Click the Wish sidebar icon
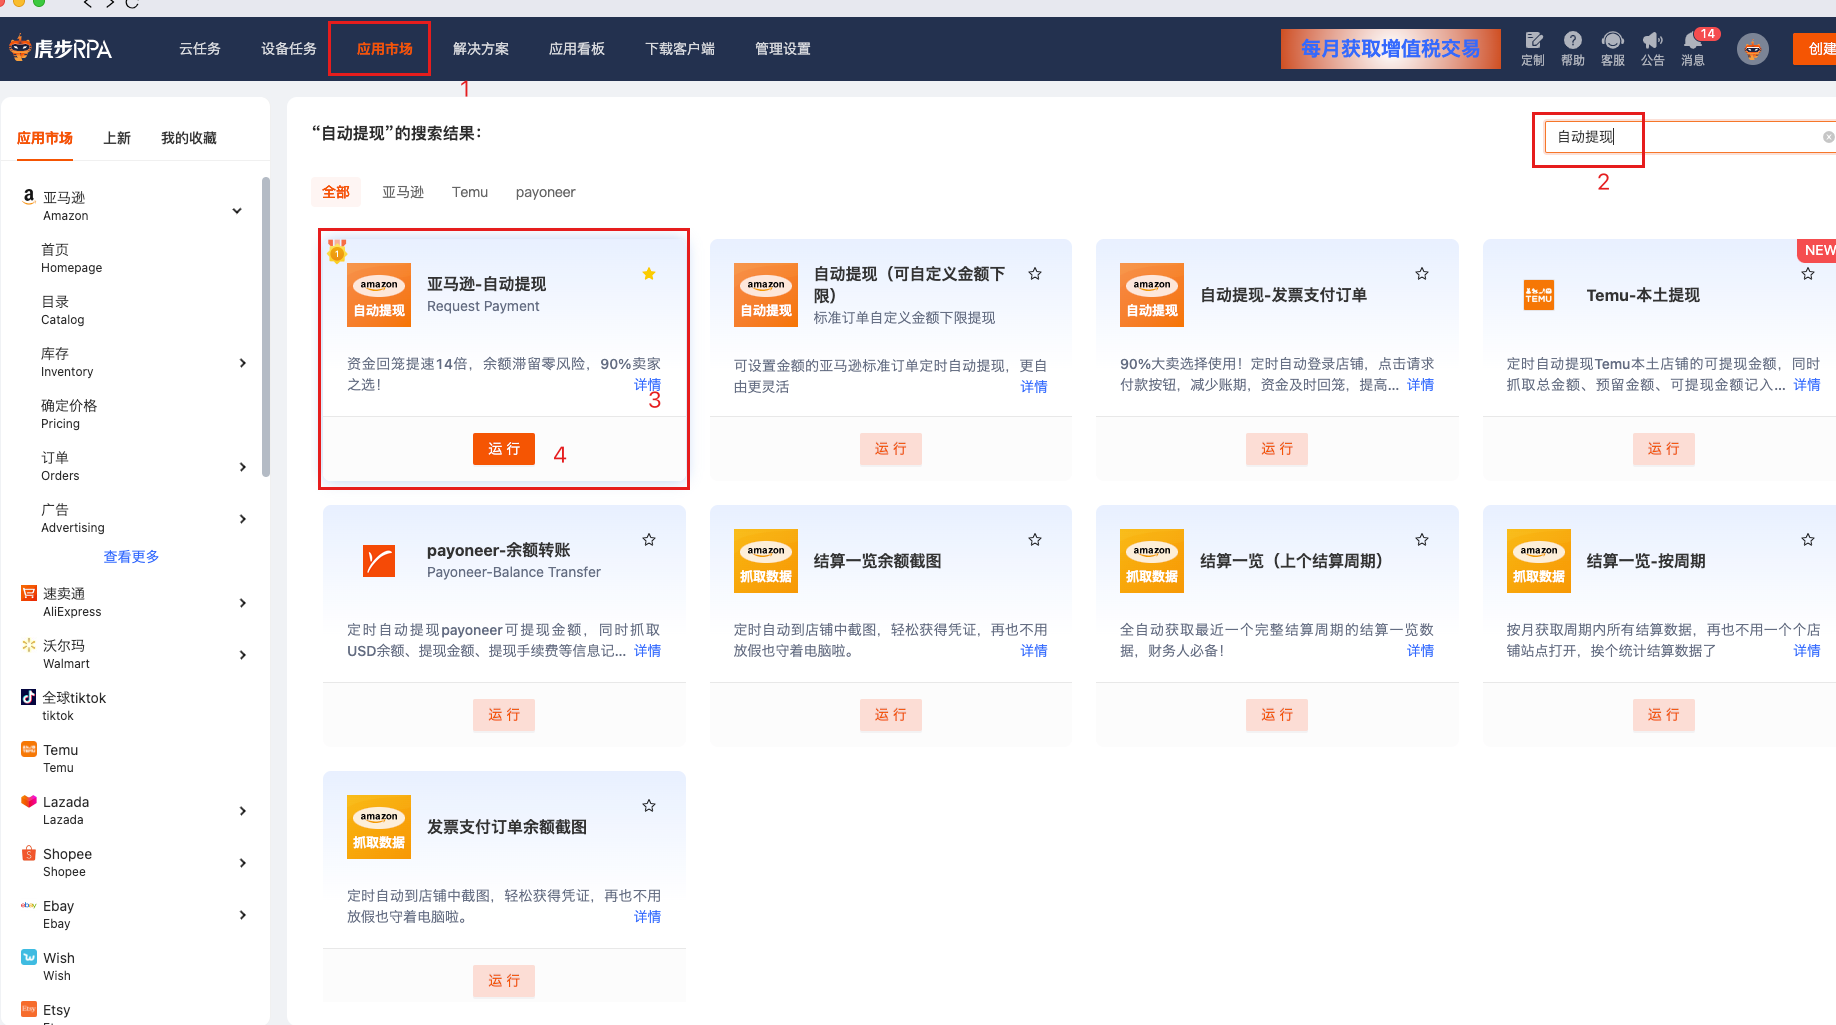This screenshot has height=1025, width=1836. pos(29,957)
